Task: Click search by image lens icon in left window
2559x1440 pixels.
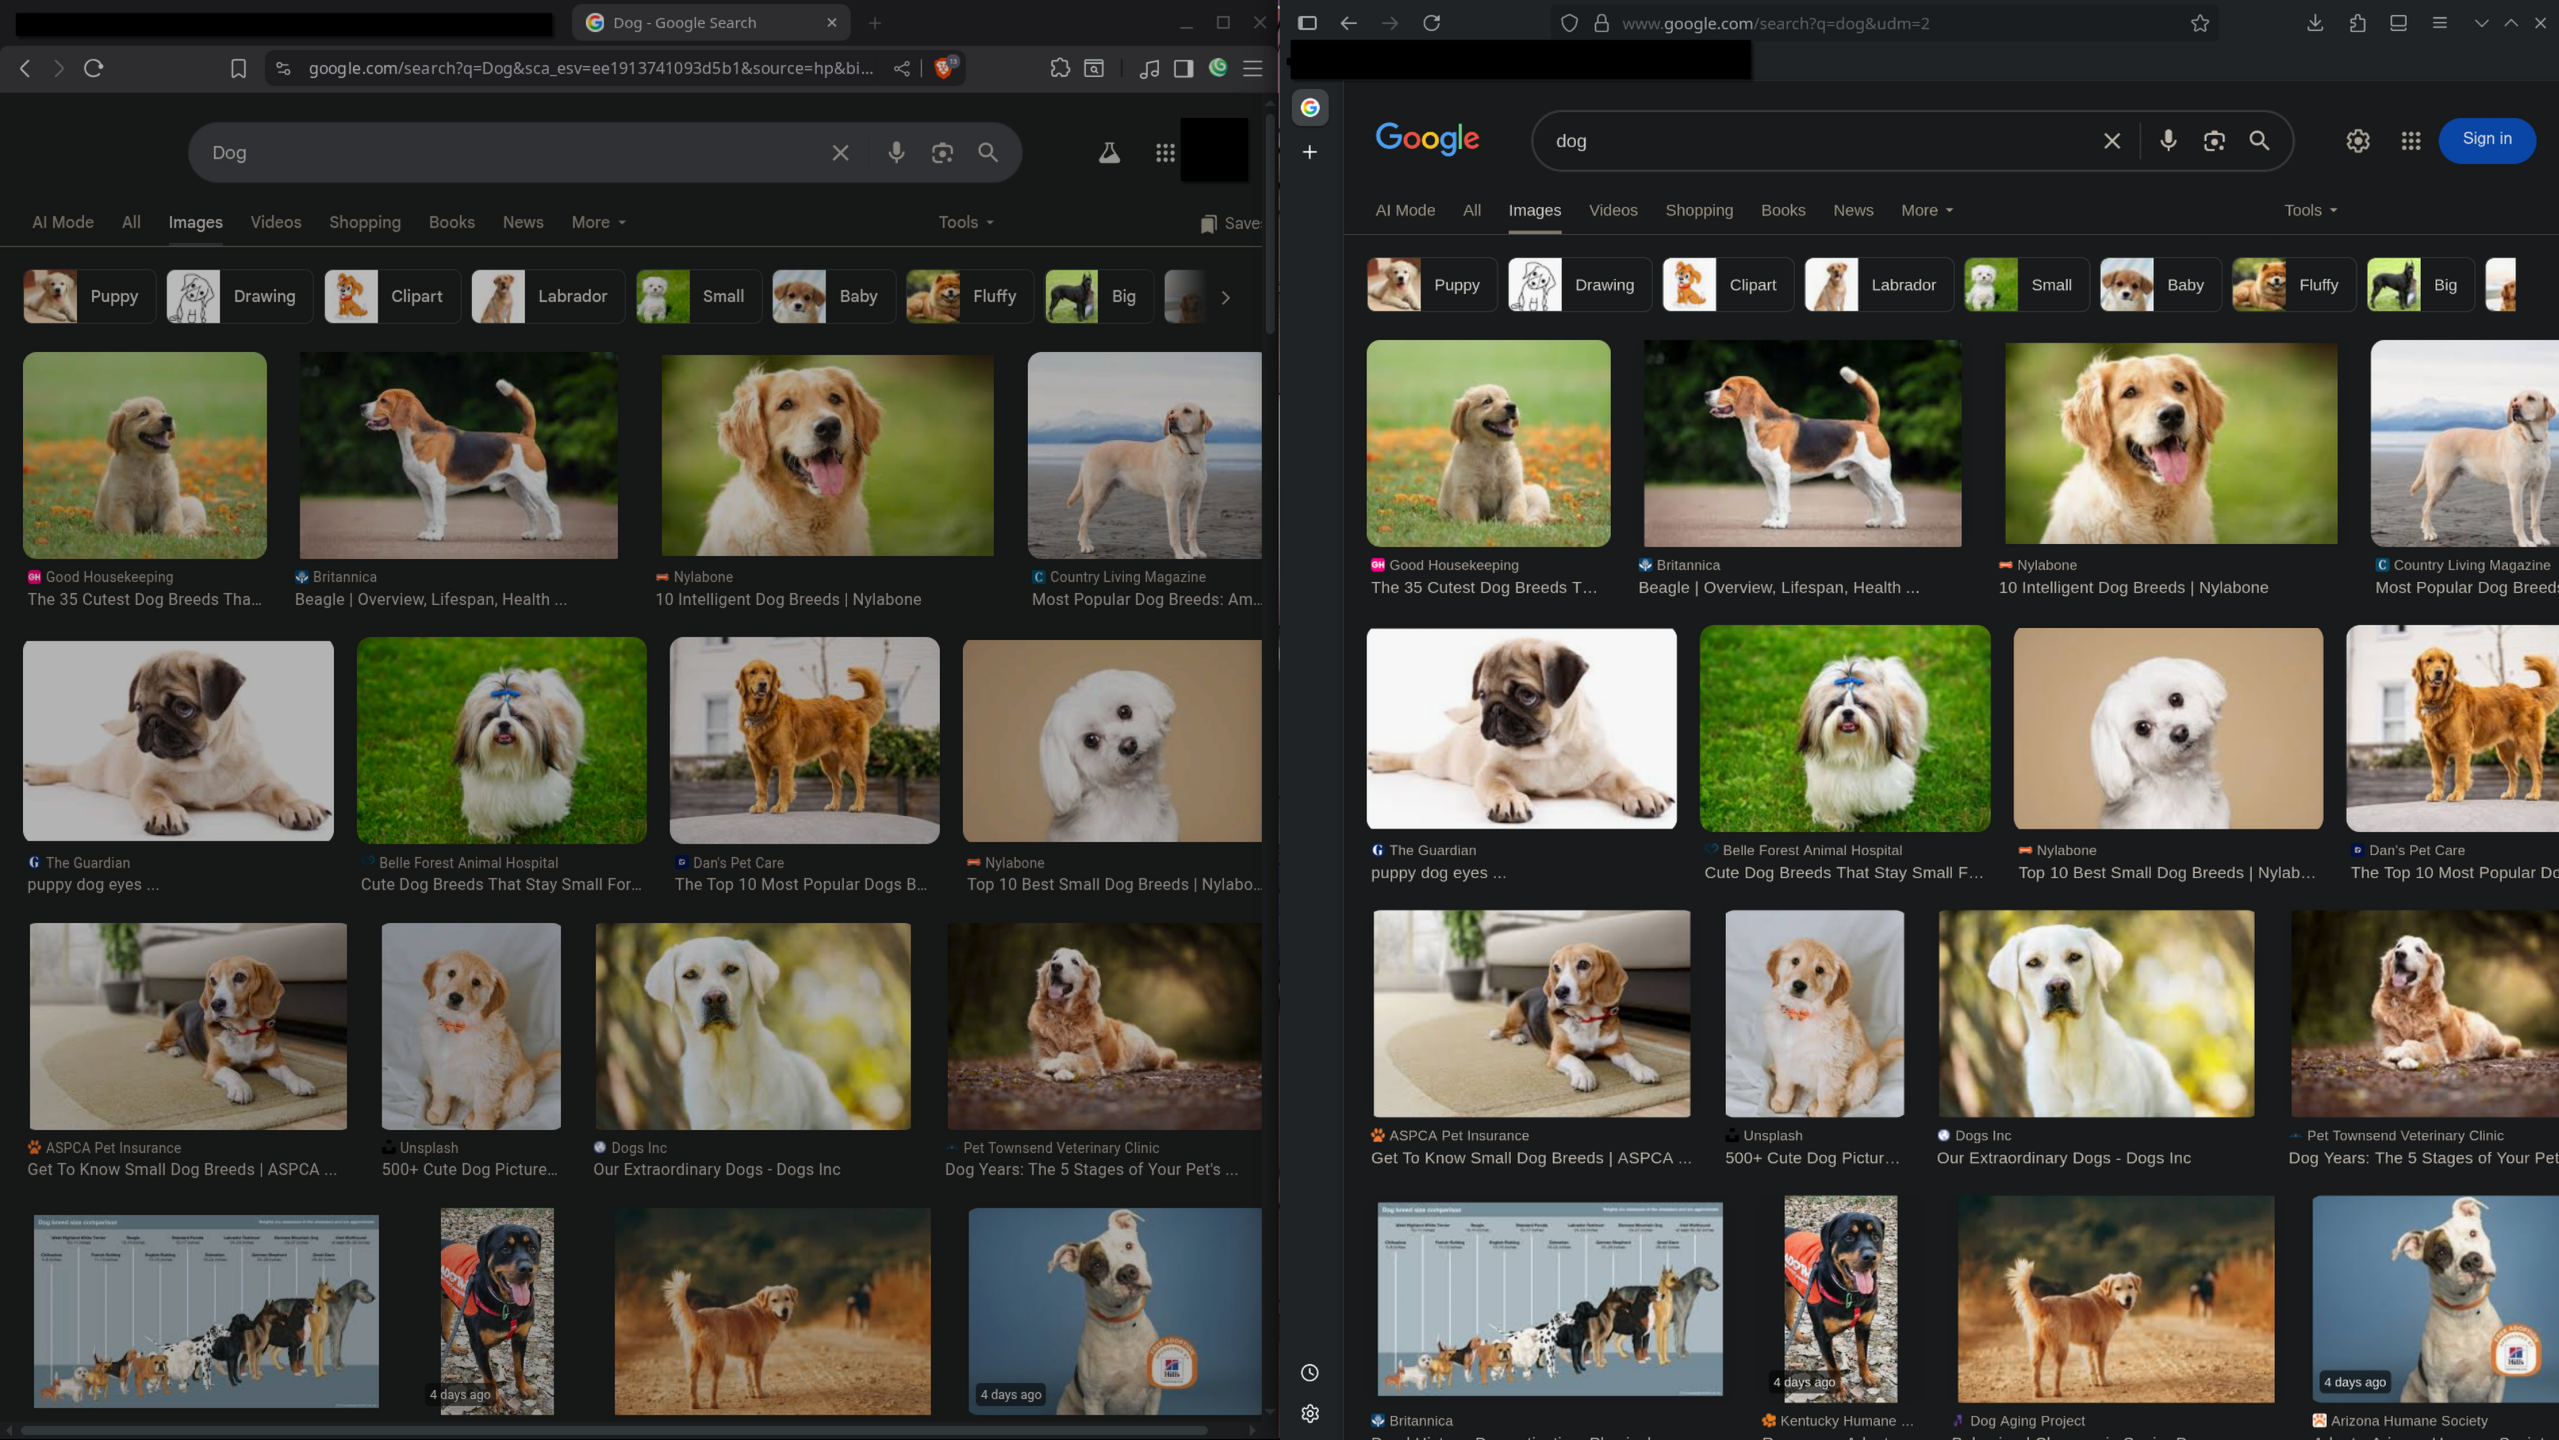Action: point(942,153)
